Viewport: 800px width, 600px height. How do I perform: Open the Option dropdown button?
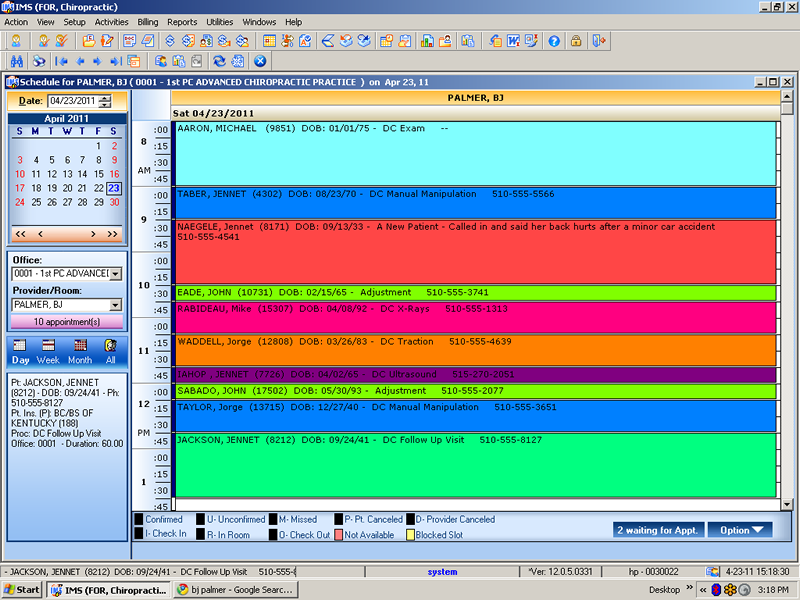click(741, 530)
